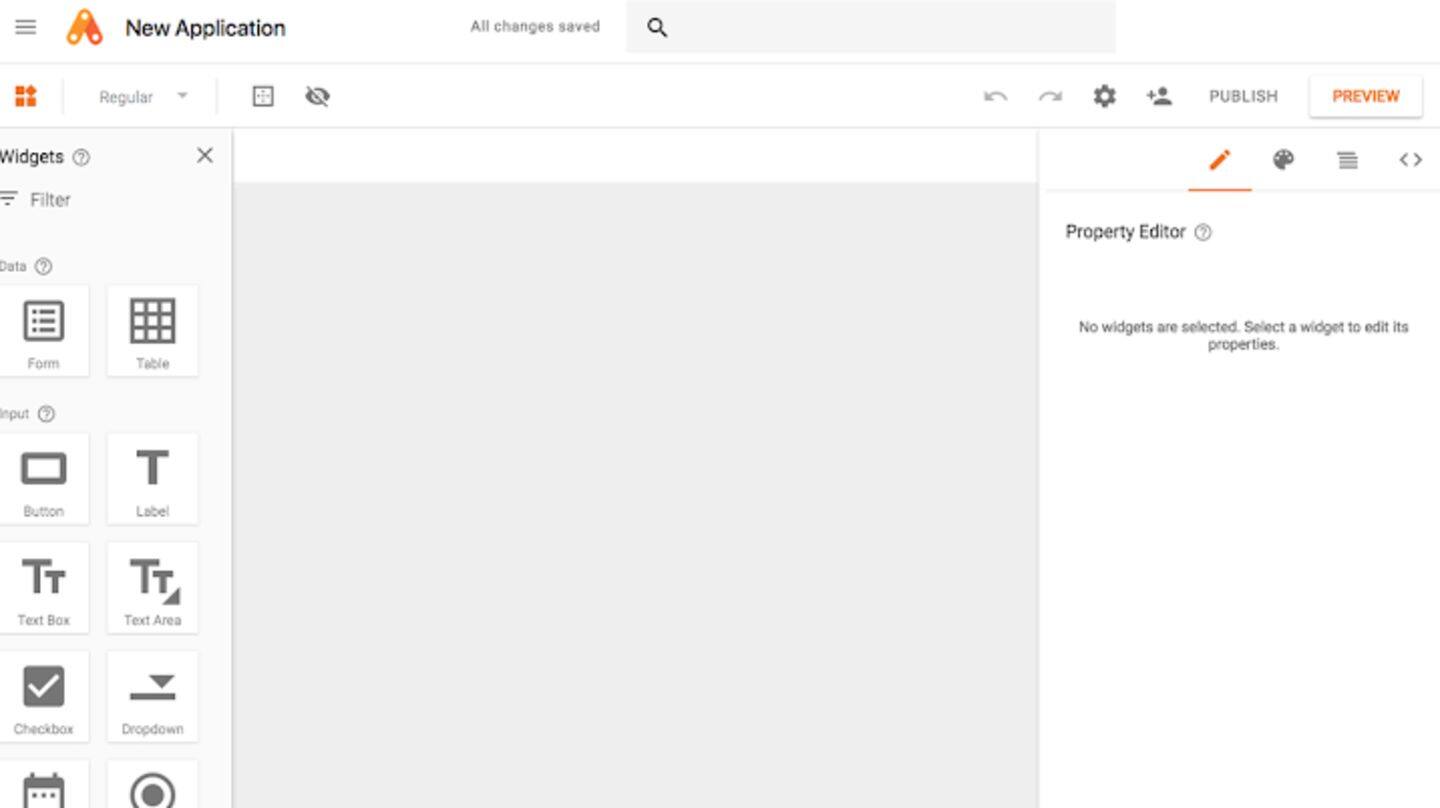Viewport: 1440px width, 808px height.
Task: Select the Checkbox widget
Action: click(43, 697)
